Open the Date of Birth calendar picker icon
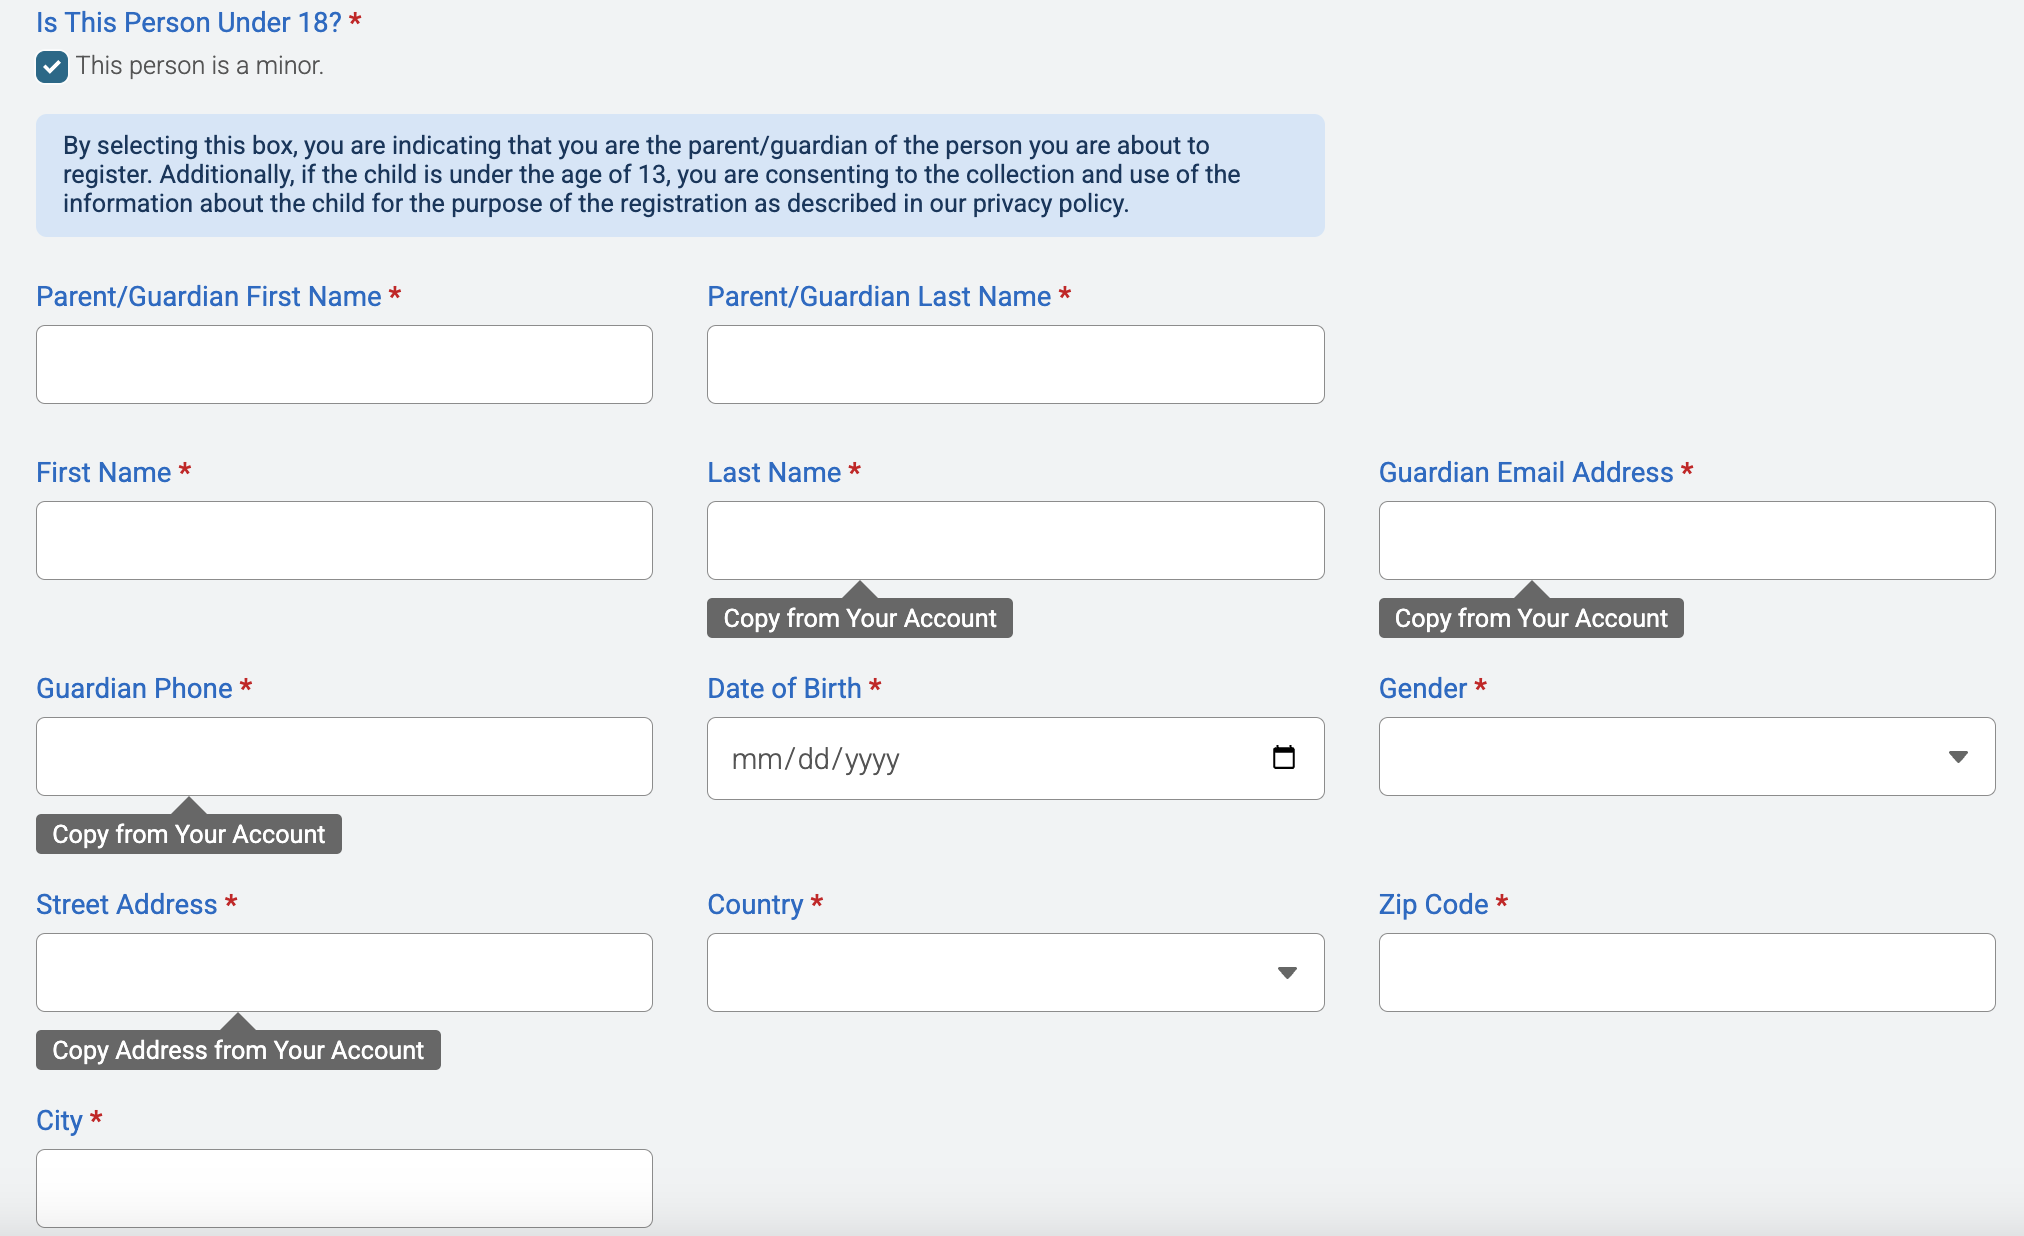The height and width of the screenshot is (1236, 2024). [1283, 758]
